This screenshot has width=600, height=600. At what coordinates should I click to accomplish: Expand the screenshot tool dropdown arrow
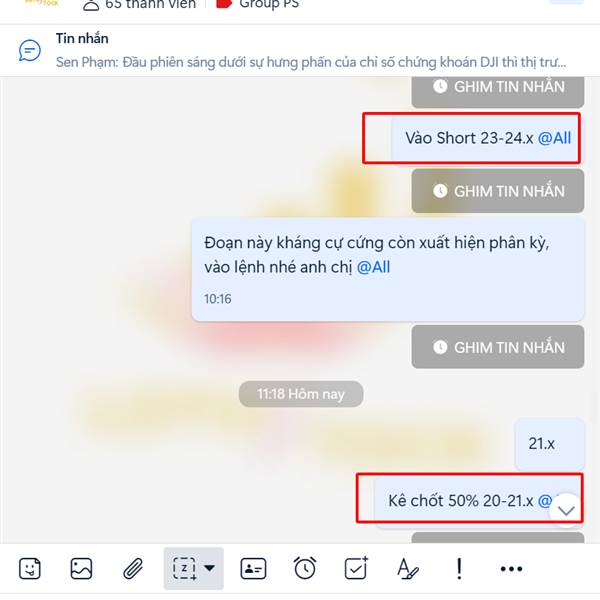pyautogui.click(x=209, y=568)
